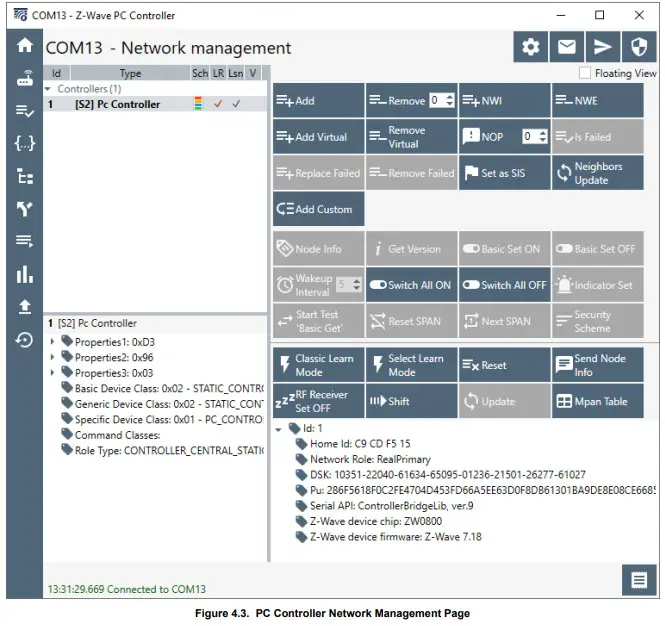Collapse the Id: 1 details tree
The image size is (665, 626).
coord(278,429)
